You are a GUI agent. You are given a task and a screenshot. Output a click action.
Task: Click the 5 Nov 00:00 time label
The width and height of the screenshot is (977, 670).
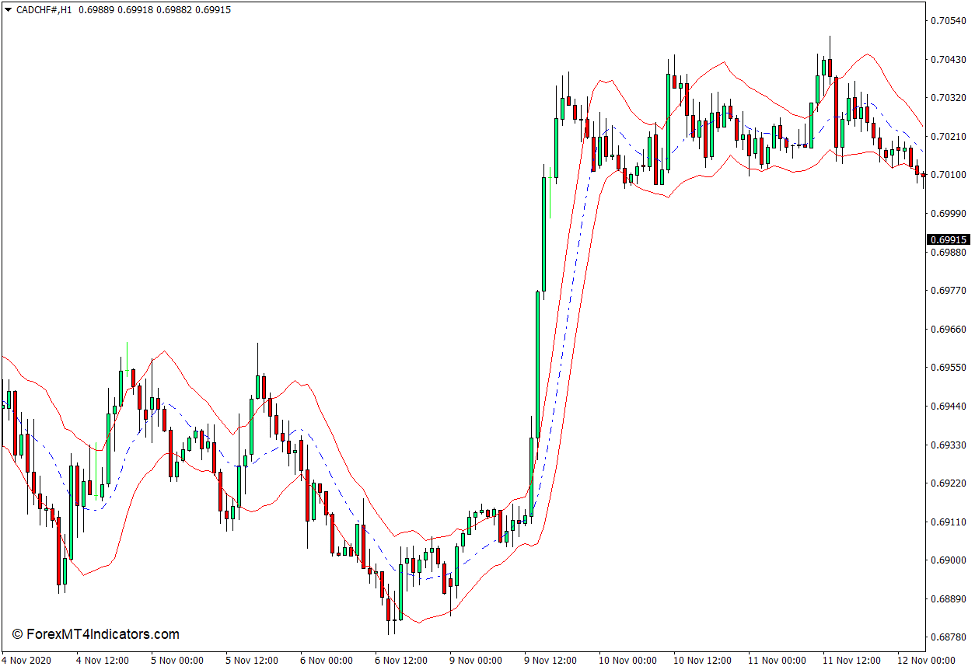click(177, 660)
